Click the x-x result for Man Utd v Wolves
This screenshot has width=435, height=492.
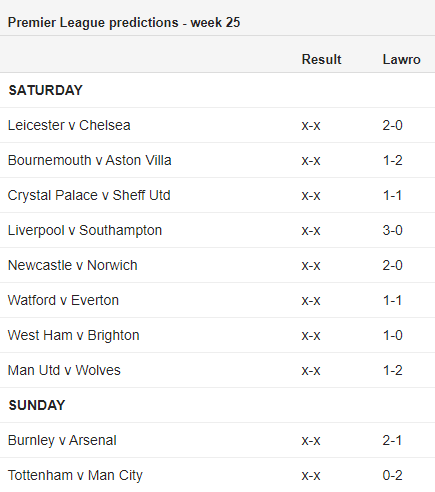tap(311, 371)
